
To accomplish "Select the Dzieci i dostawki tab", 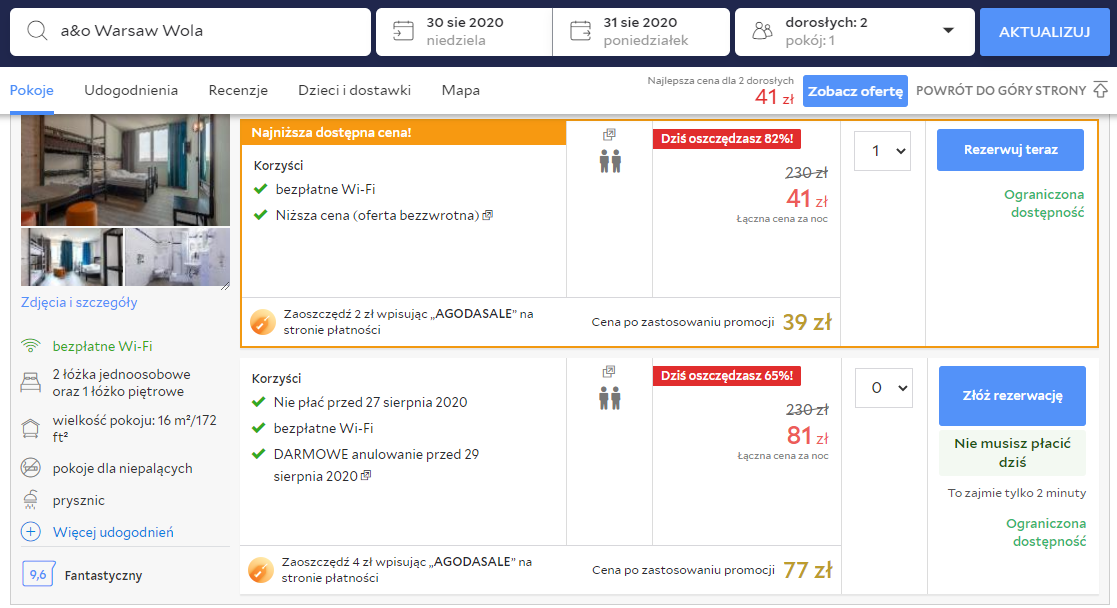I will pos(355,91).
